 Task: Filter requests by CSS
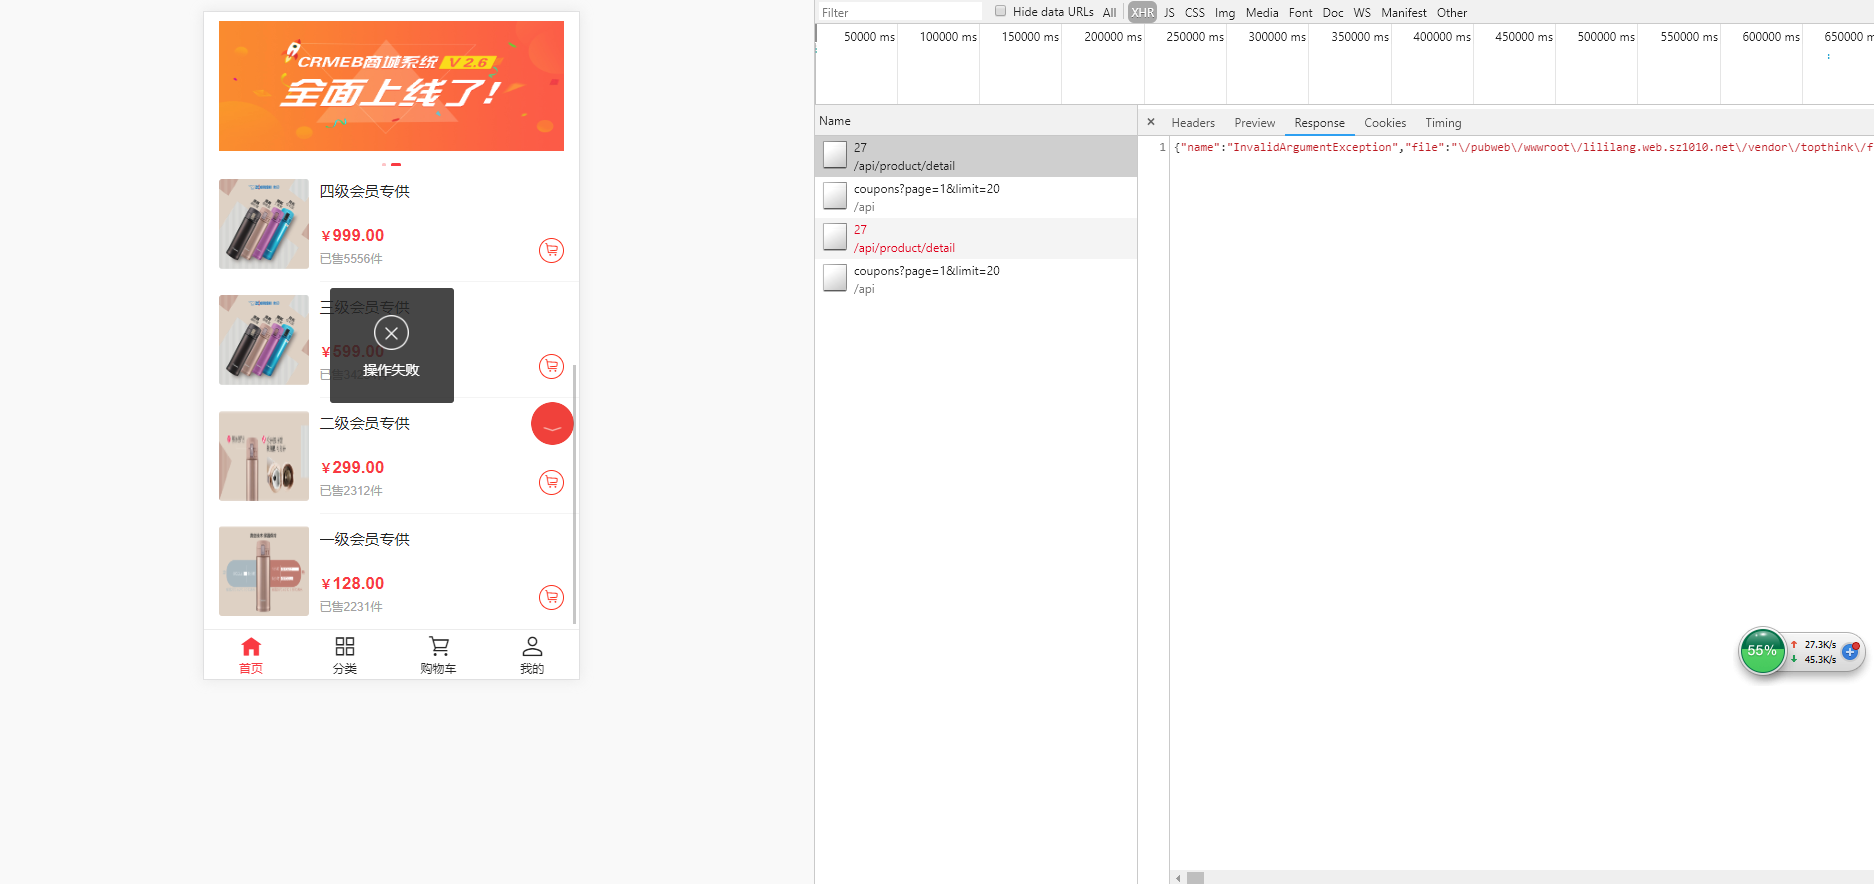[1195, 13]
